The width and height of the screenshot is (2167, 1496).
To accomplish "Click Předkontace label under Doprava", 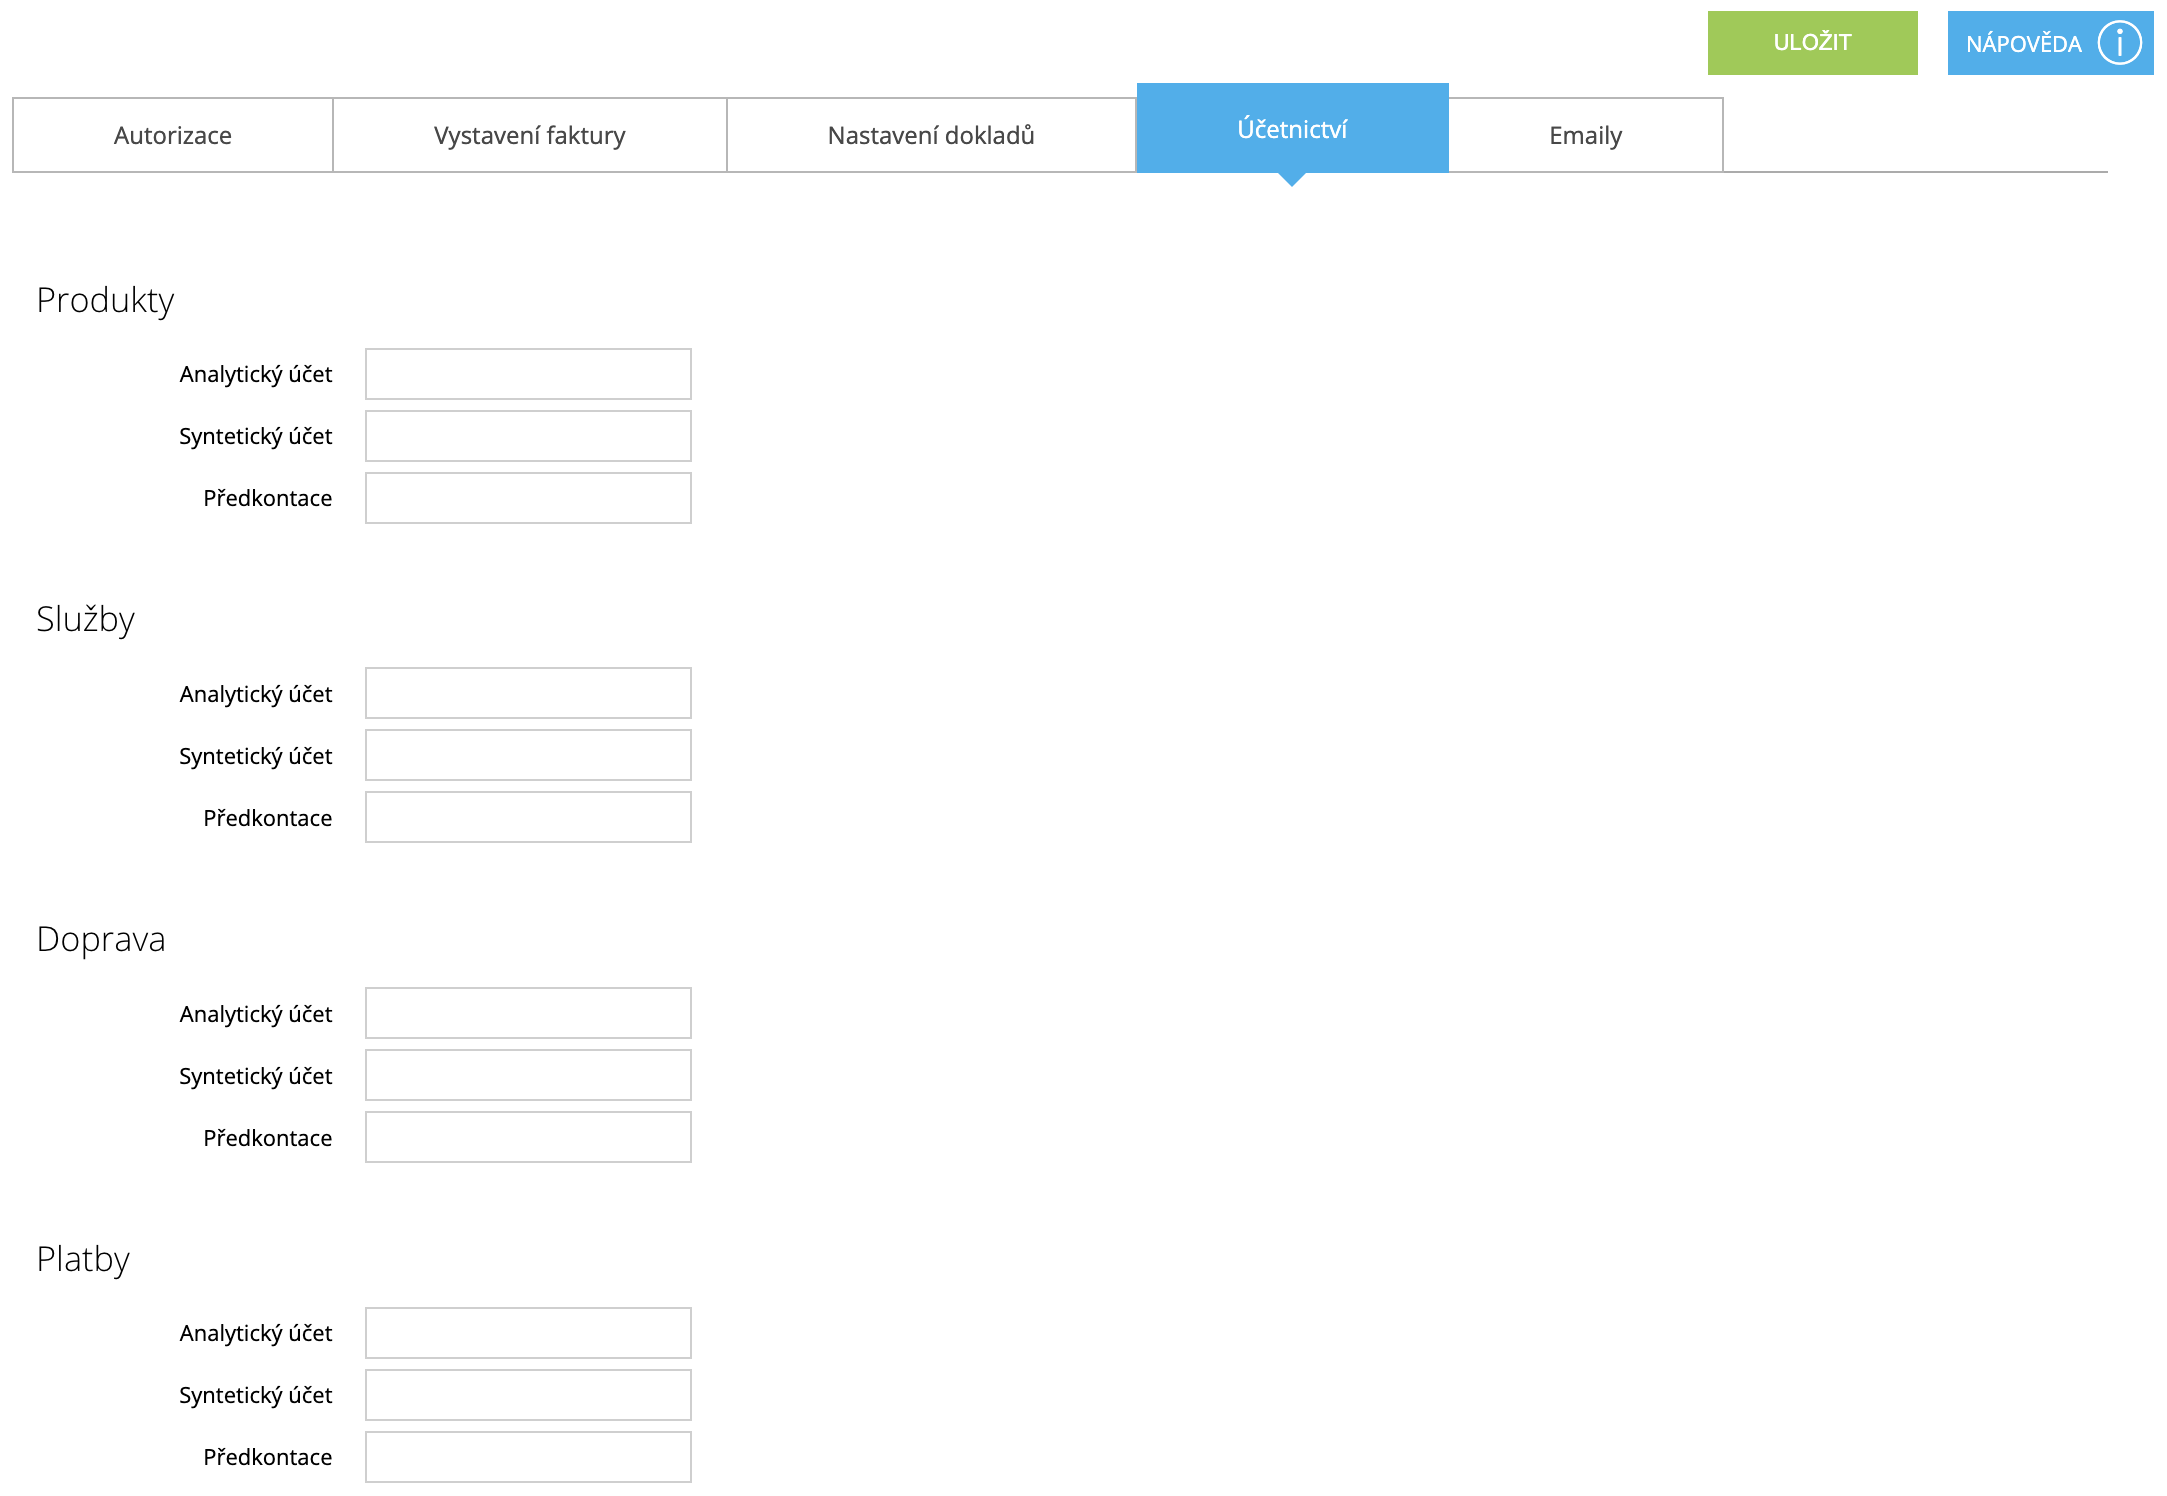I will click(268, 1138).
